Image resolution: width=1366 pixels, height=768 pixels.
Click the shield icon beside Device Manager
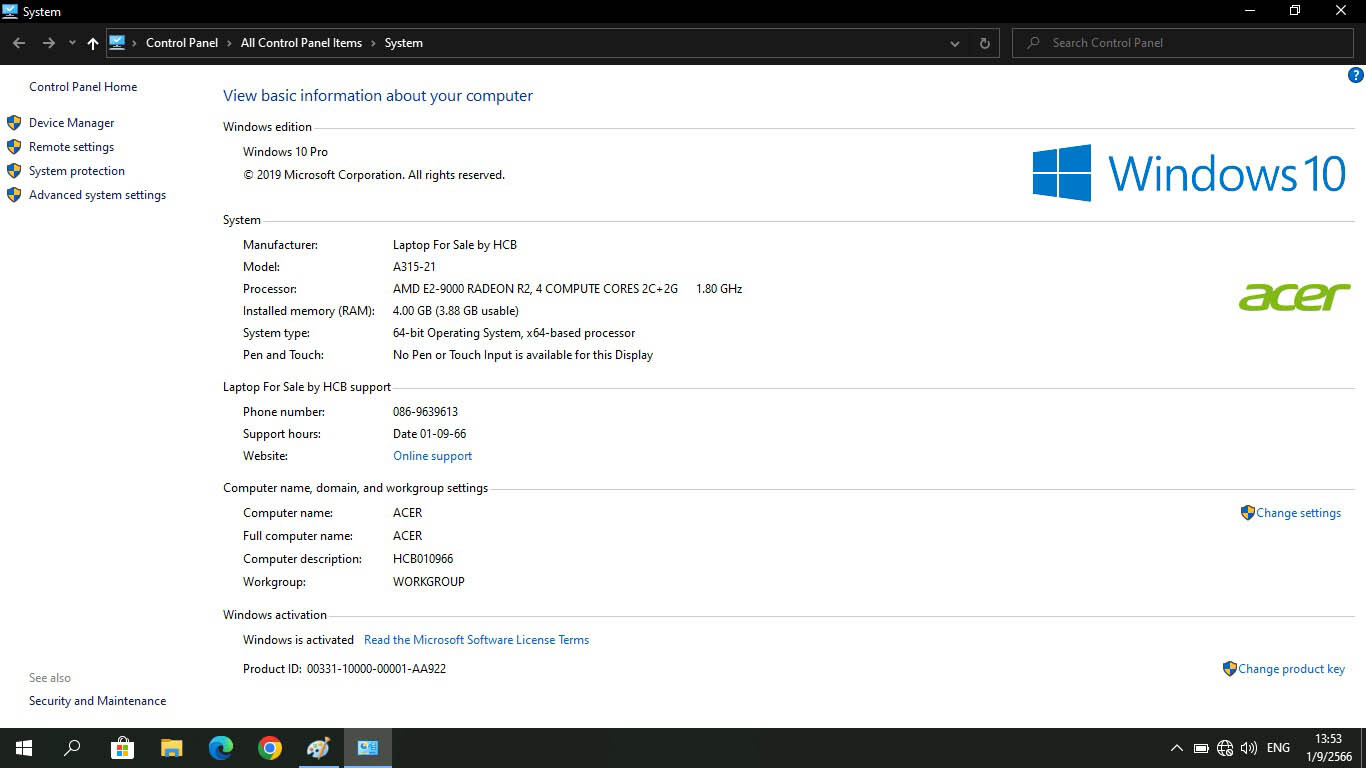tap(14, 123)
